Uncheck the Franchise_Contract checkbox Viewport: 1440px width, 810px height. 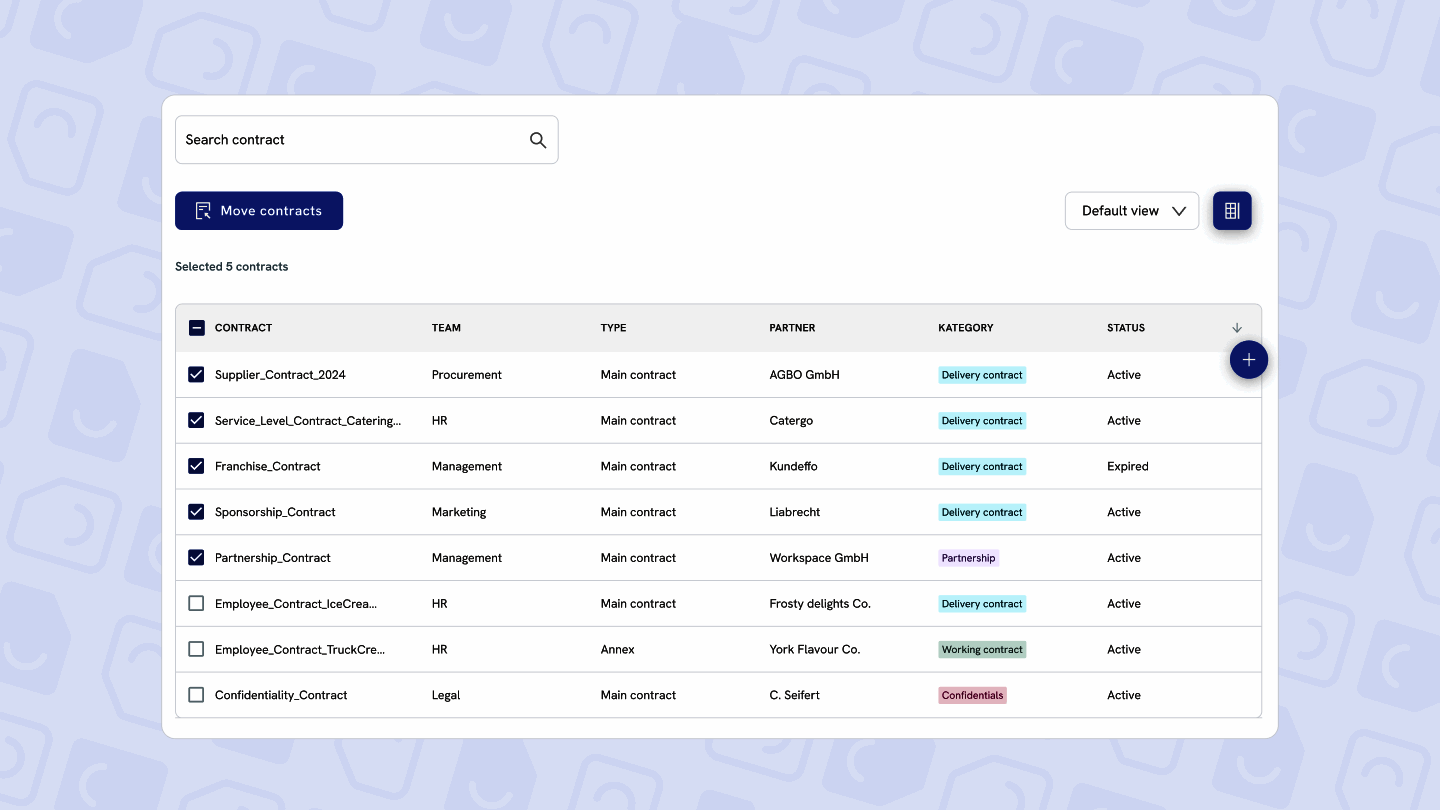tap(196, 466)
